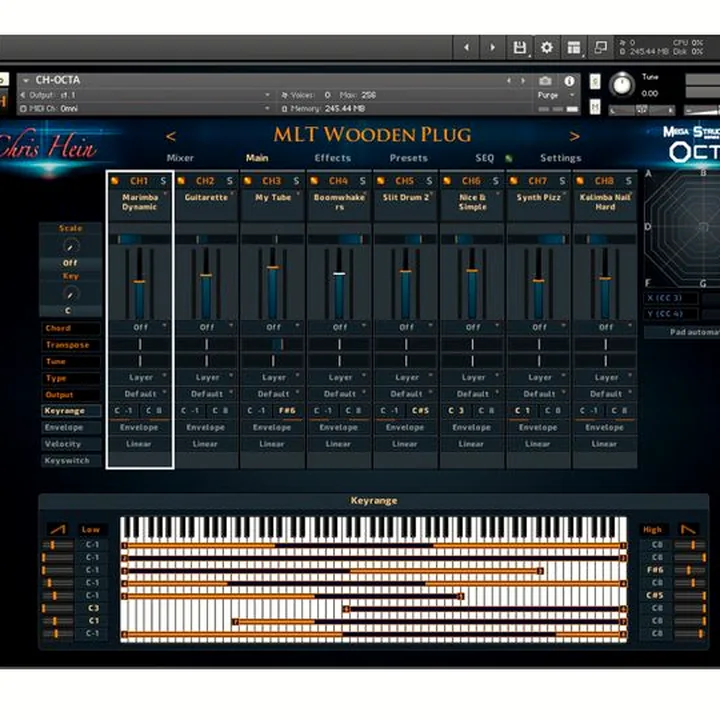Turn the Key knob
The width and height of the screenshot is (720, 720).
pyautogui.click(x=70, y=294)
